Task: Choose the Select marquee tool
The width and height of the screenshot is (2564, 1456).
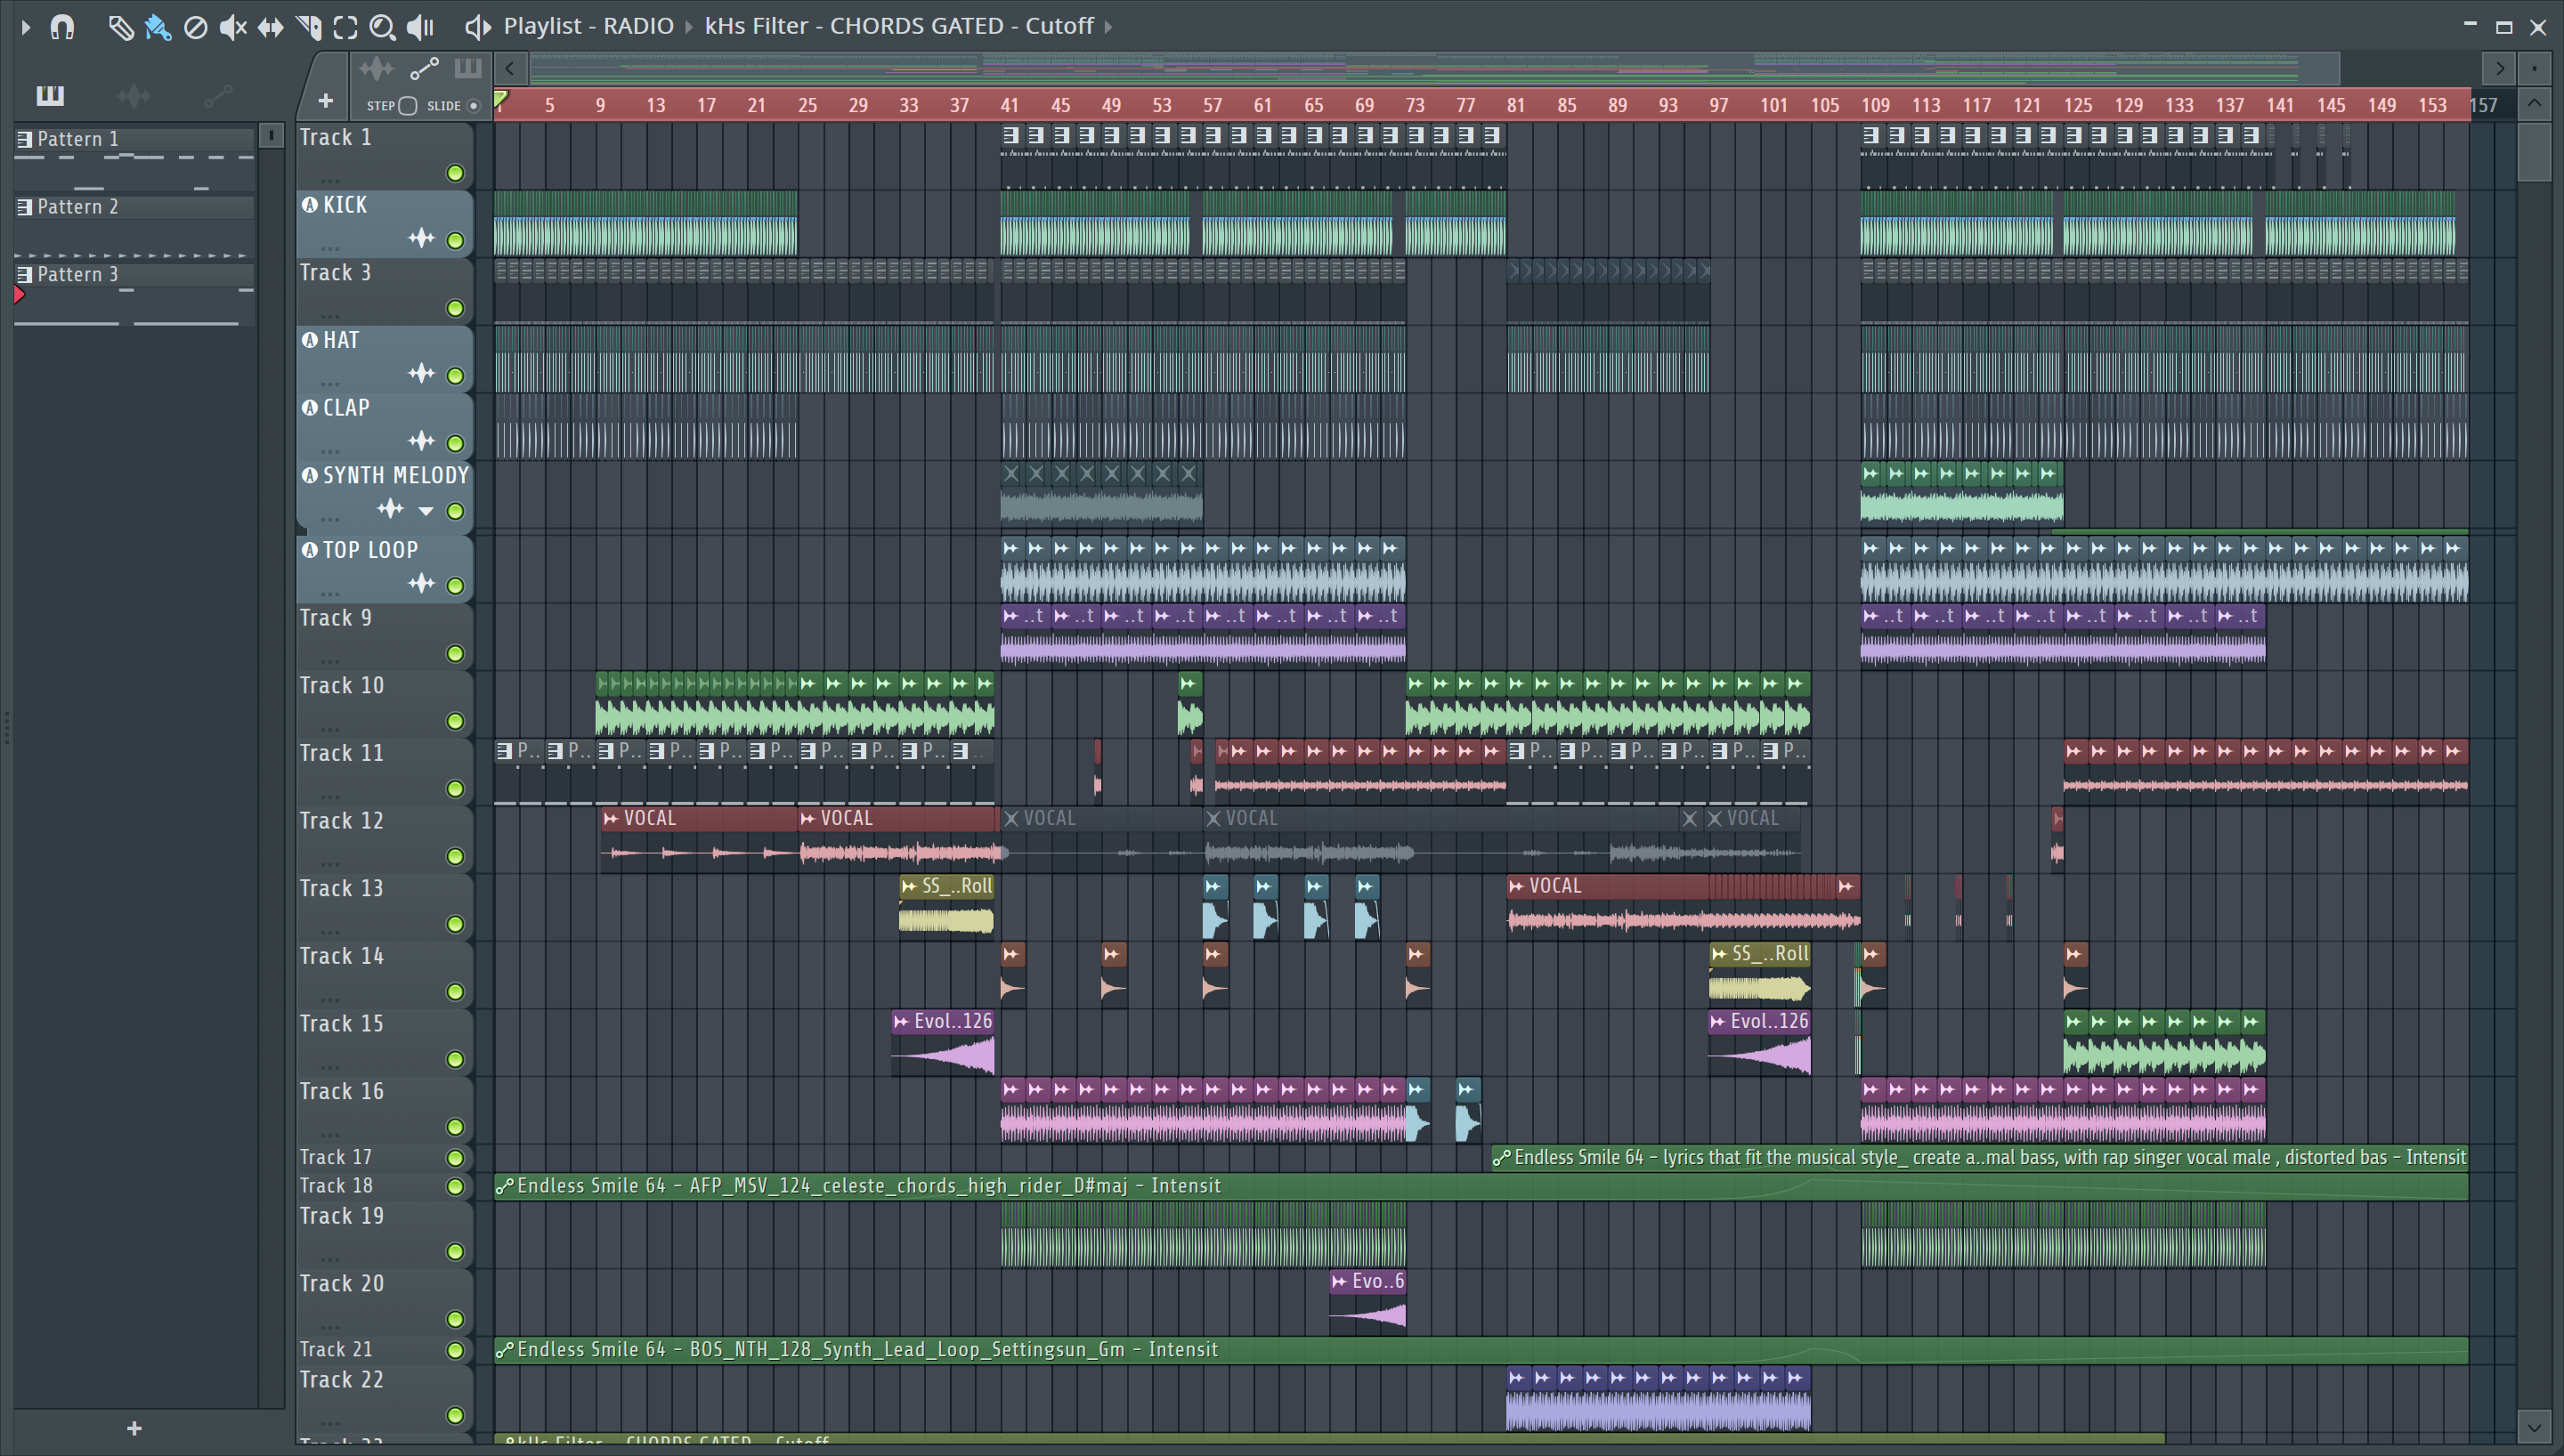Action: [x=345, y=27]
